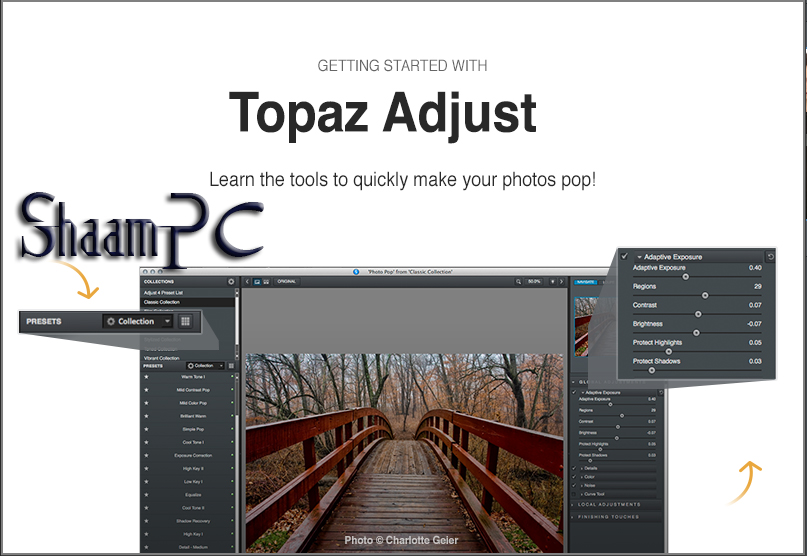Favorite the Equalize preset star

point(146,495)
